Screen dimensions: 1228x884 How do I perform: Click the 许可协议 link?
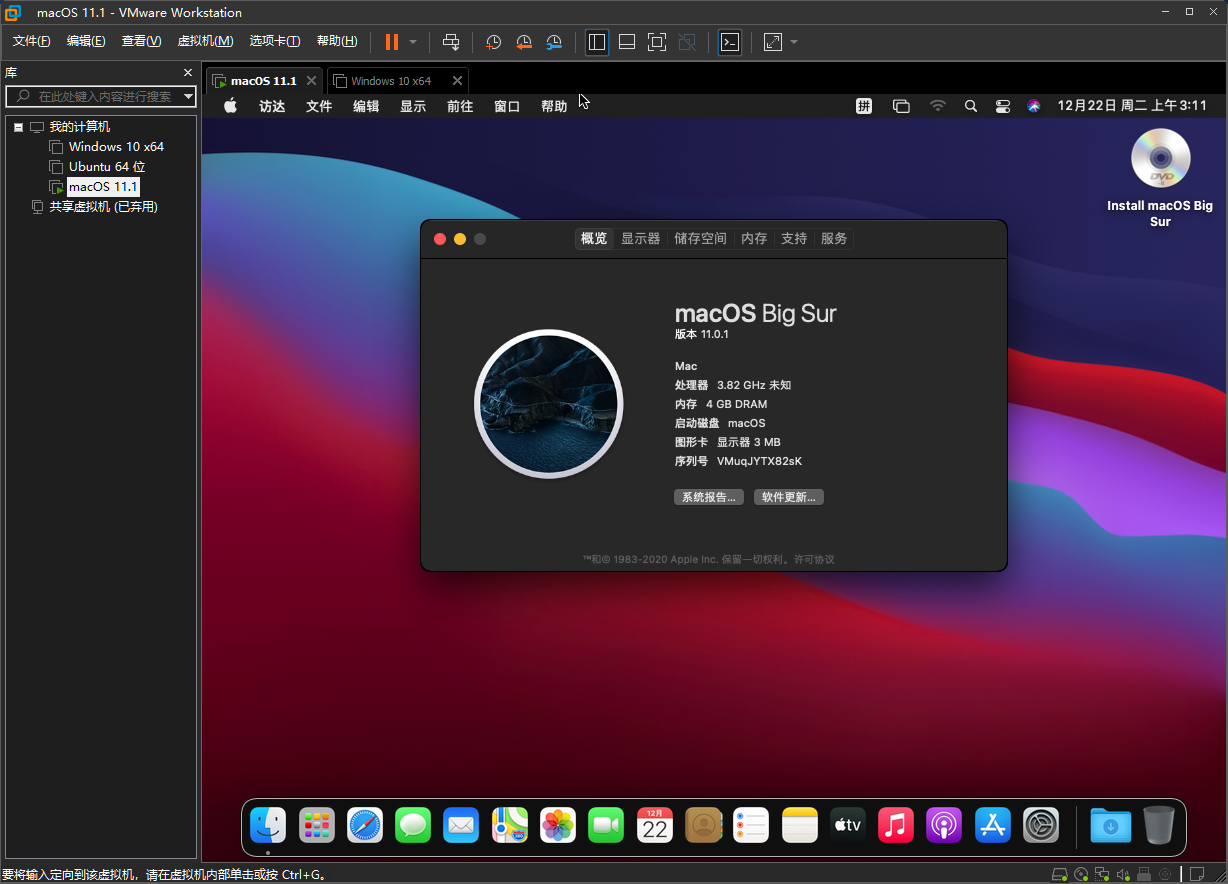(x=814, y=560)
